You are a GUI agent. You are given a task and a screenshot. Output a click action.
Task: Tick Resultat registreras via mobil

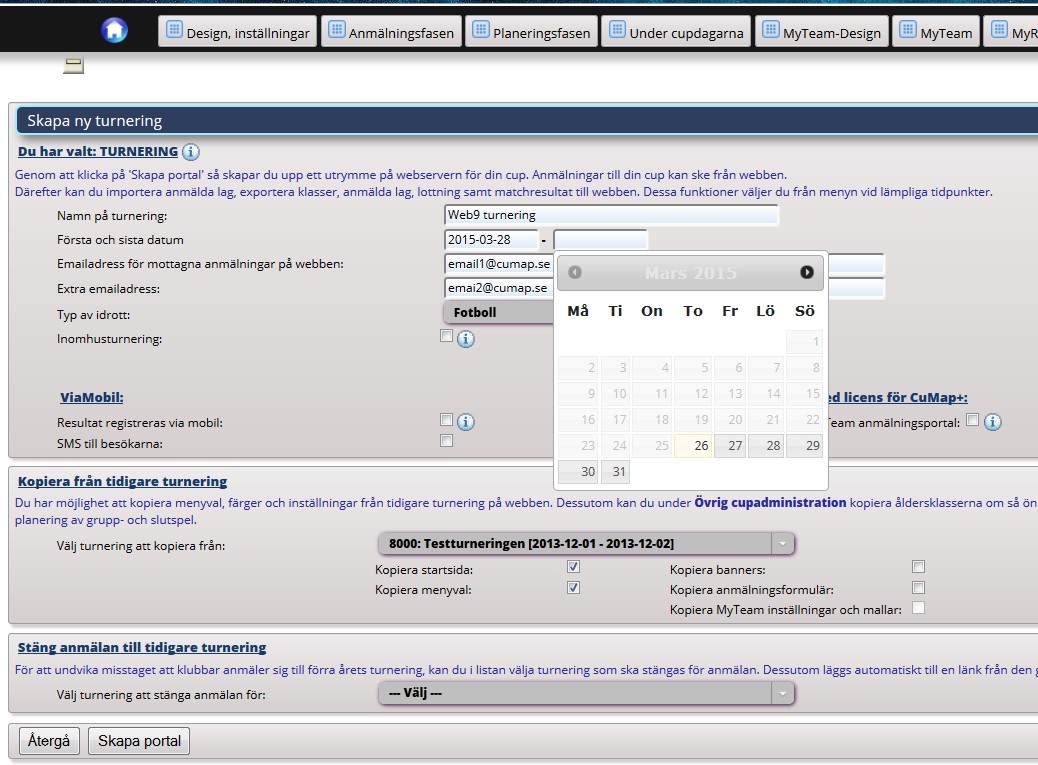(447, 420)
